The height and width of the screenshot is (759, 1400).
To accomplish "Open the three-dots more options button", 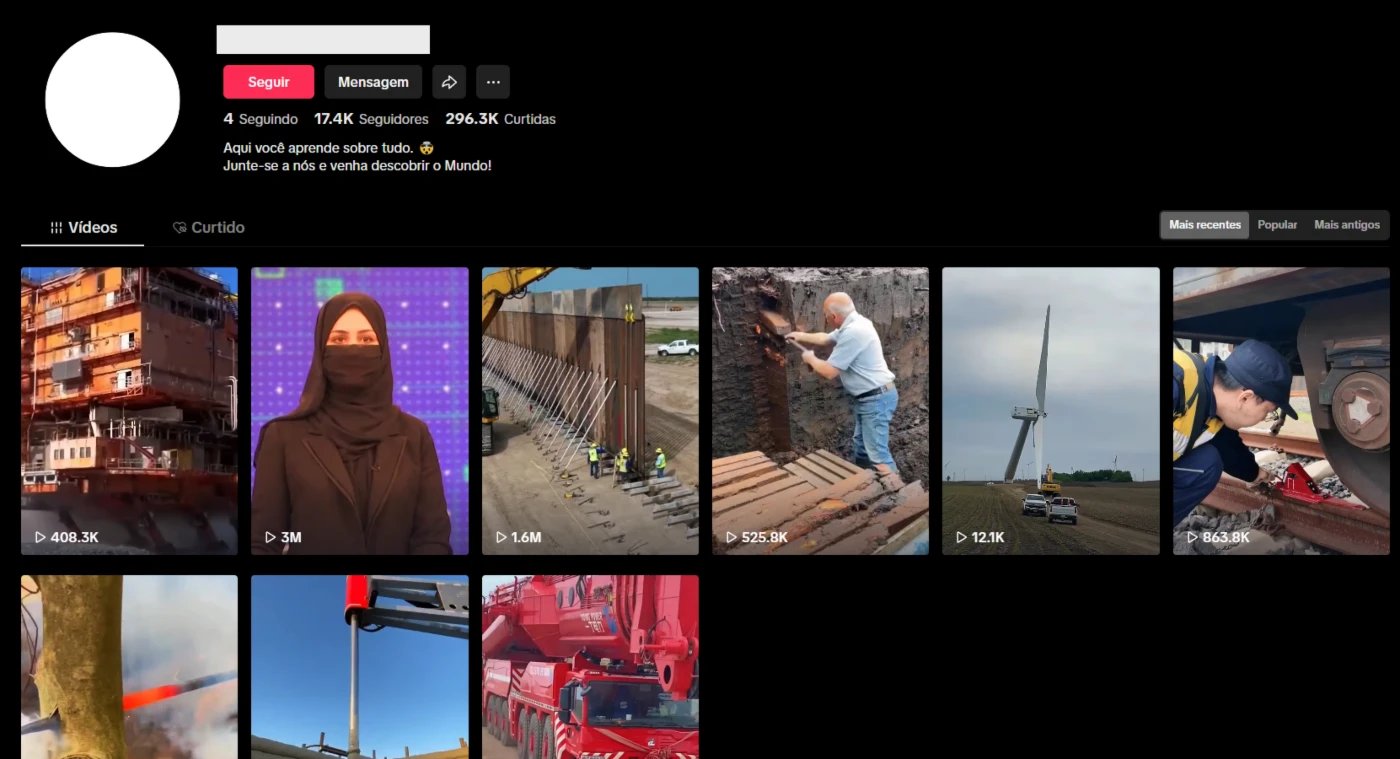I will point(493,82).
